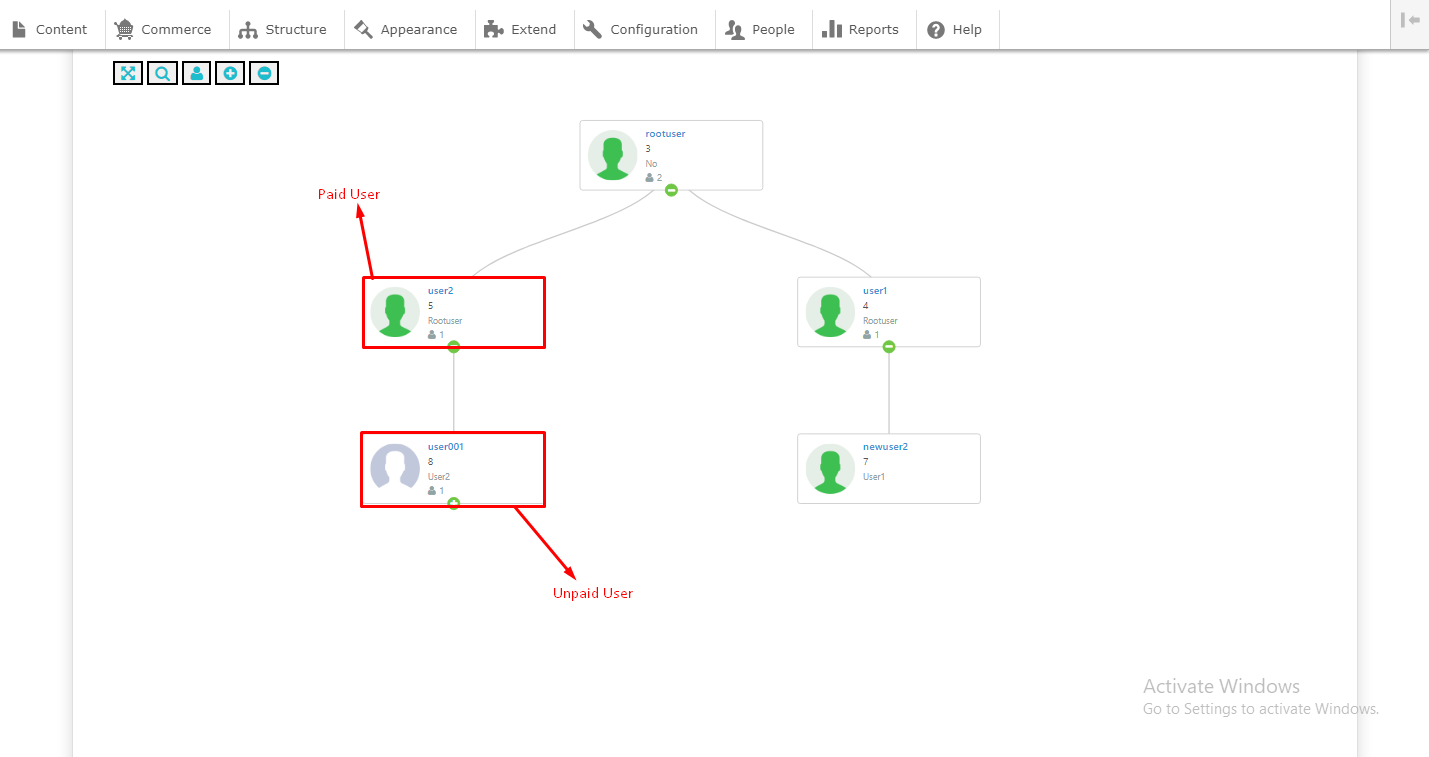Open the Structure admin menu
This screenshot has height=757, width=1429.
(x=284, y=29)
